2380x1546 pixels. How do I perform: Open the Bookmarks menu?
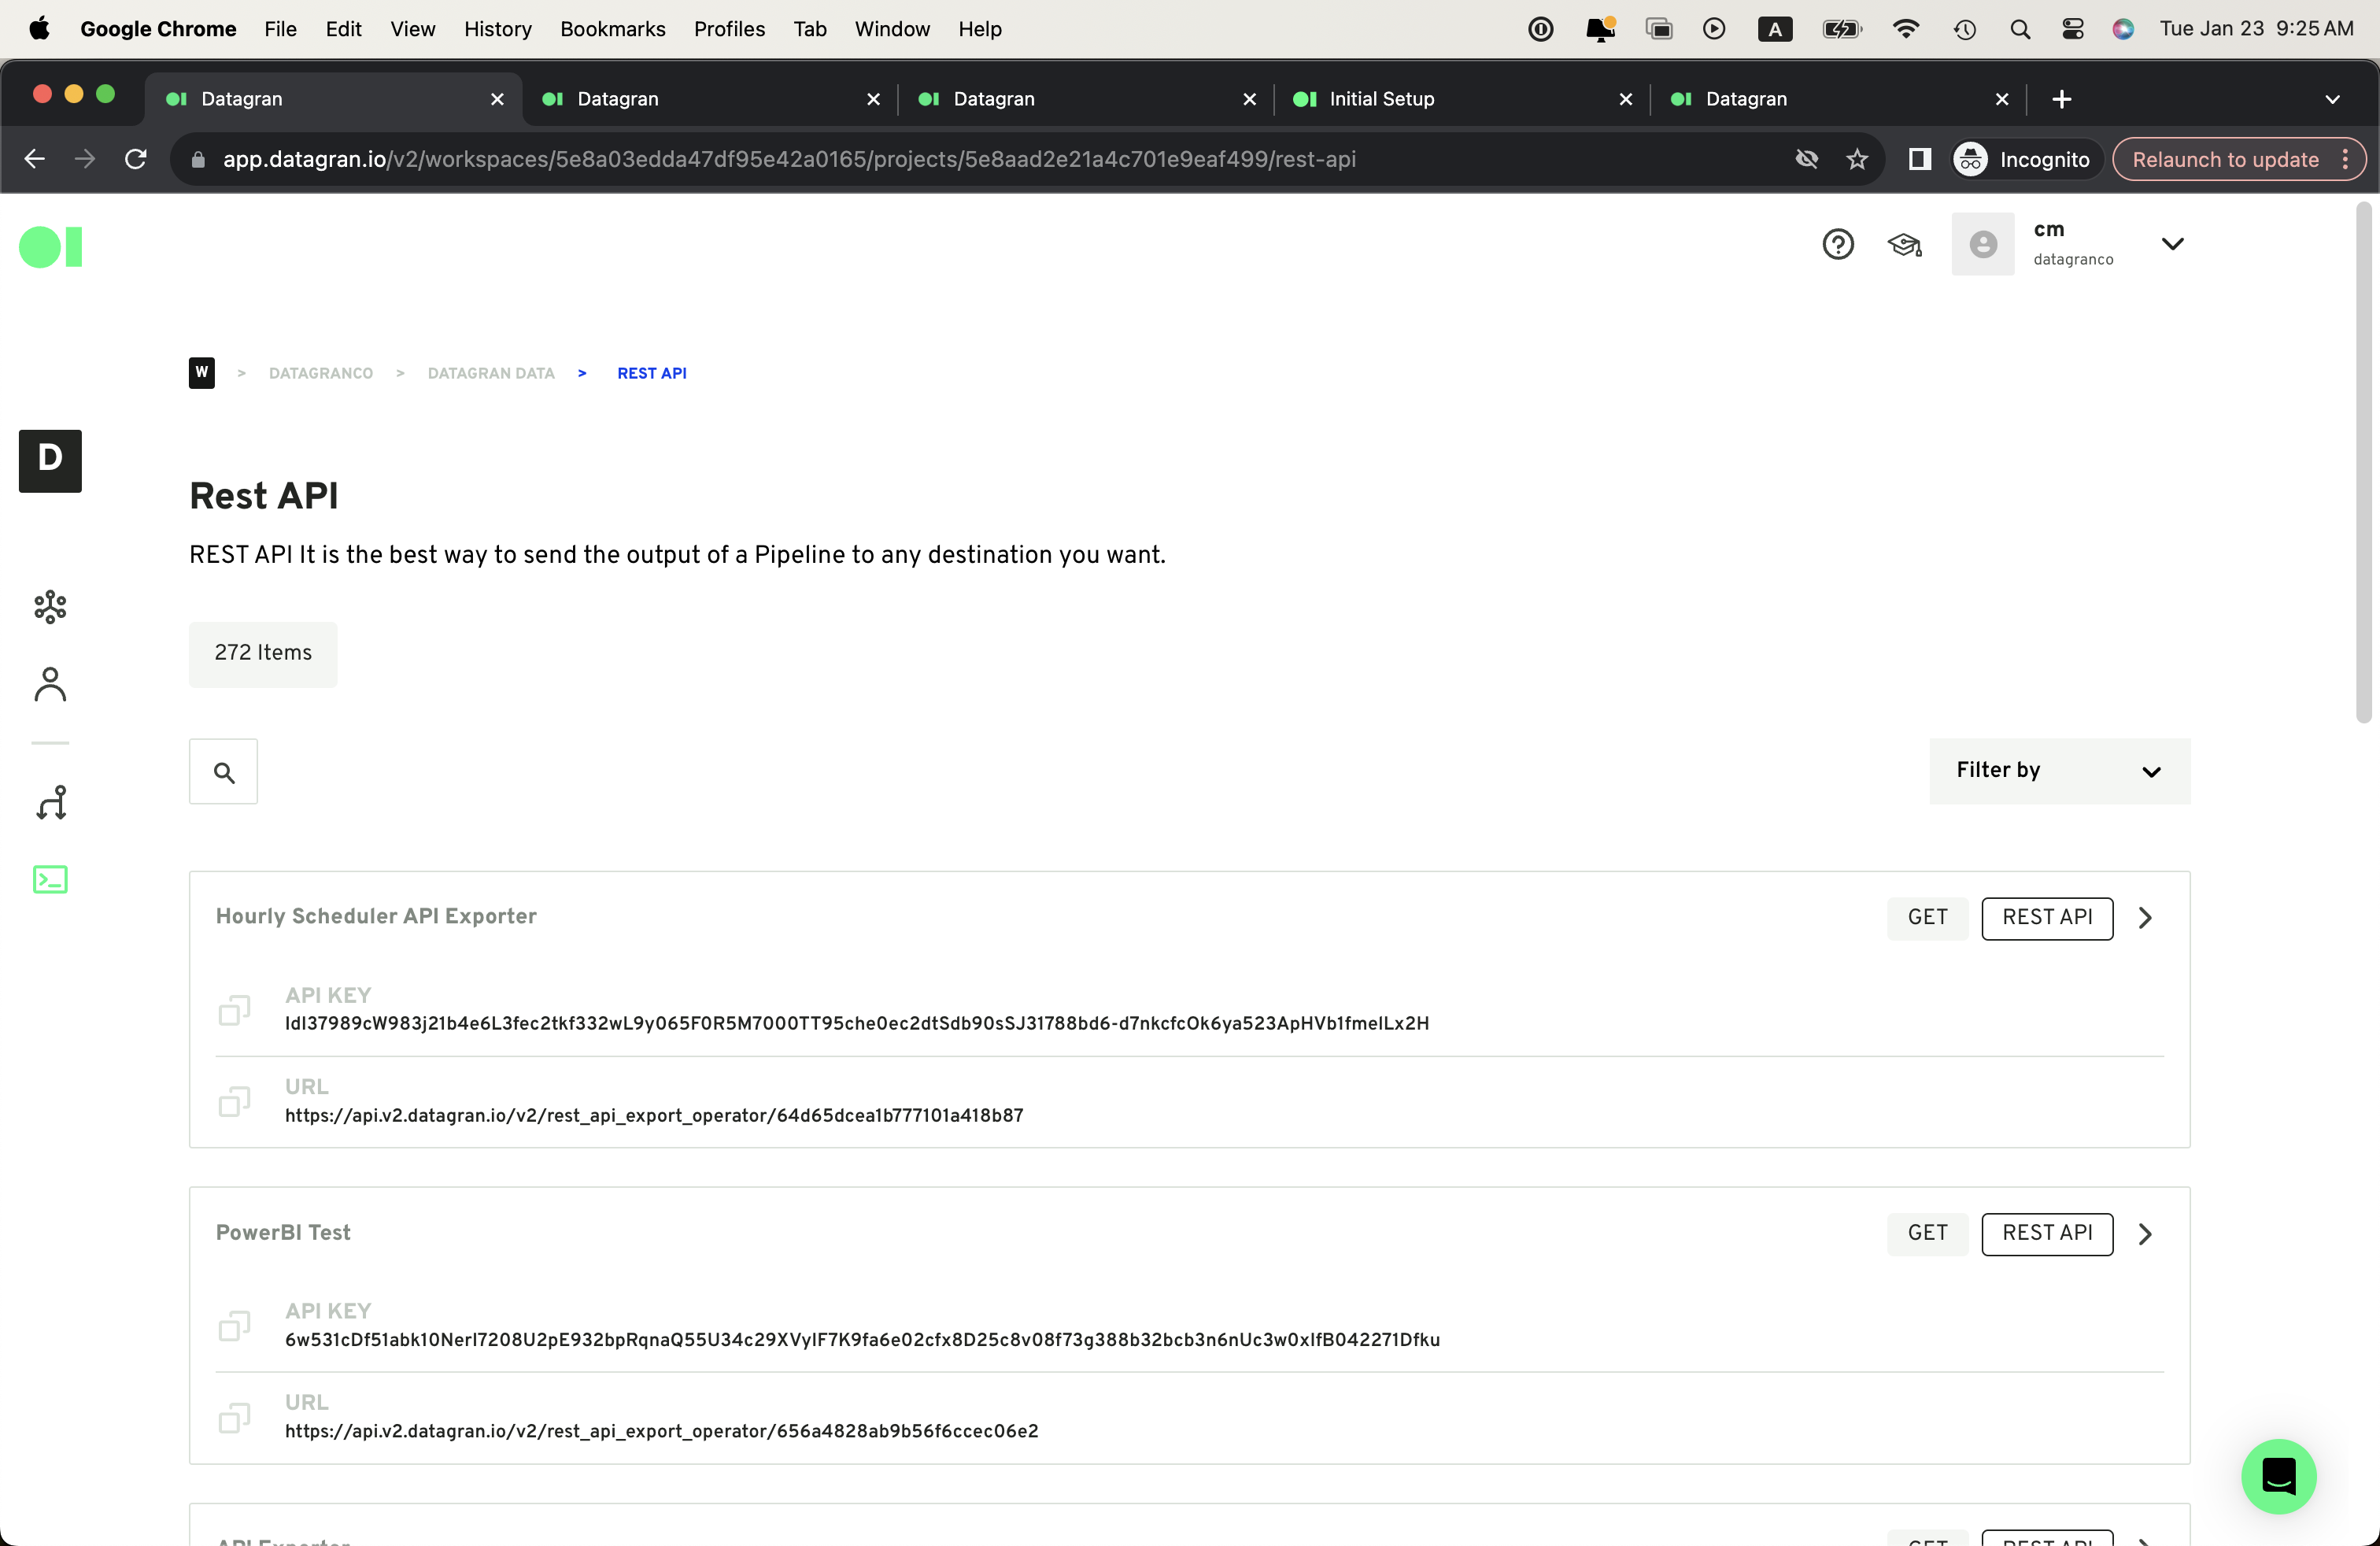tap(612, 29)
